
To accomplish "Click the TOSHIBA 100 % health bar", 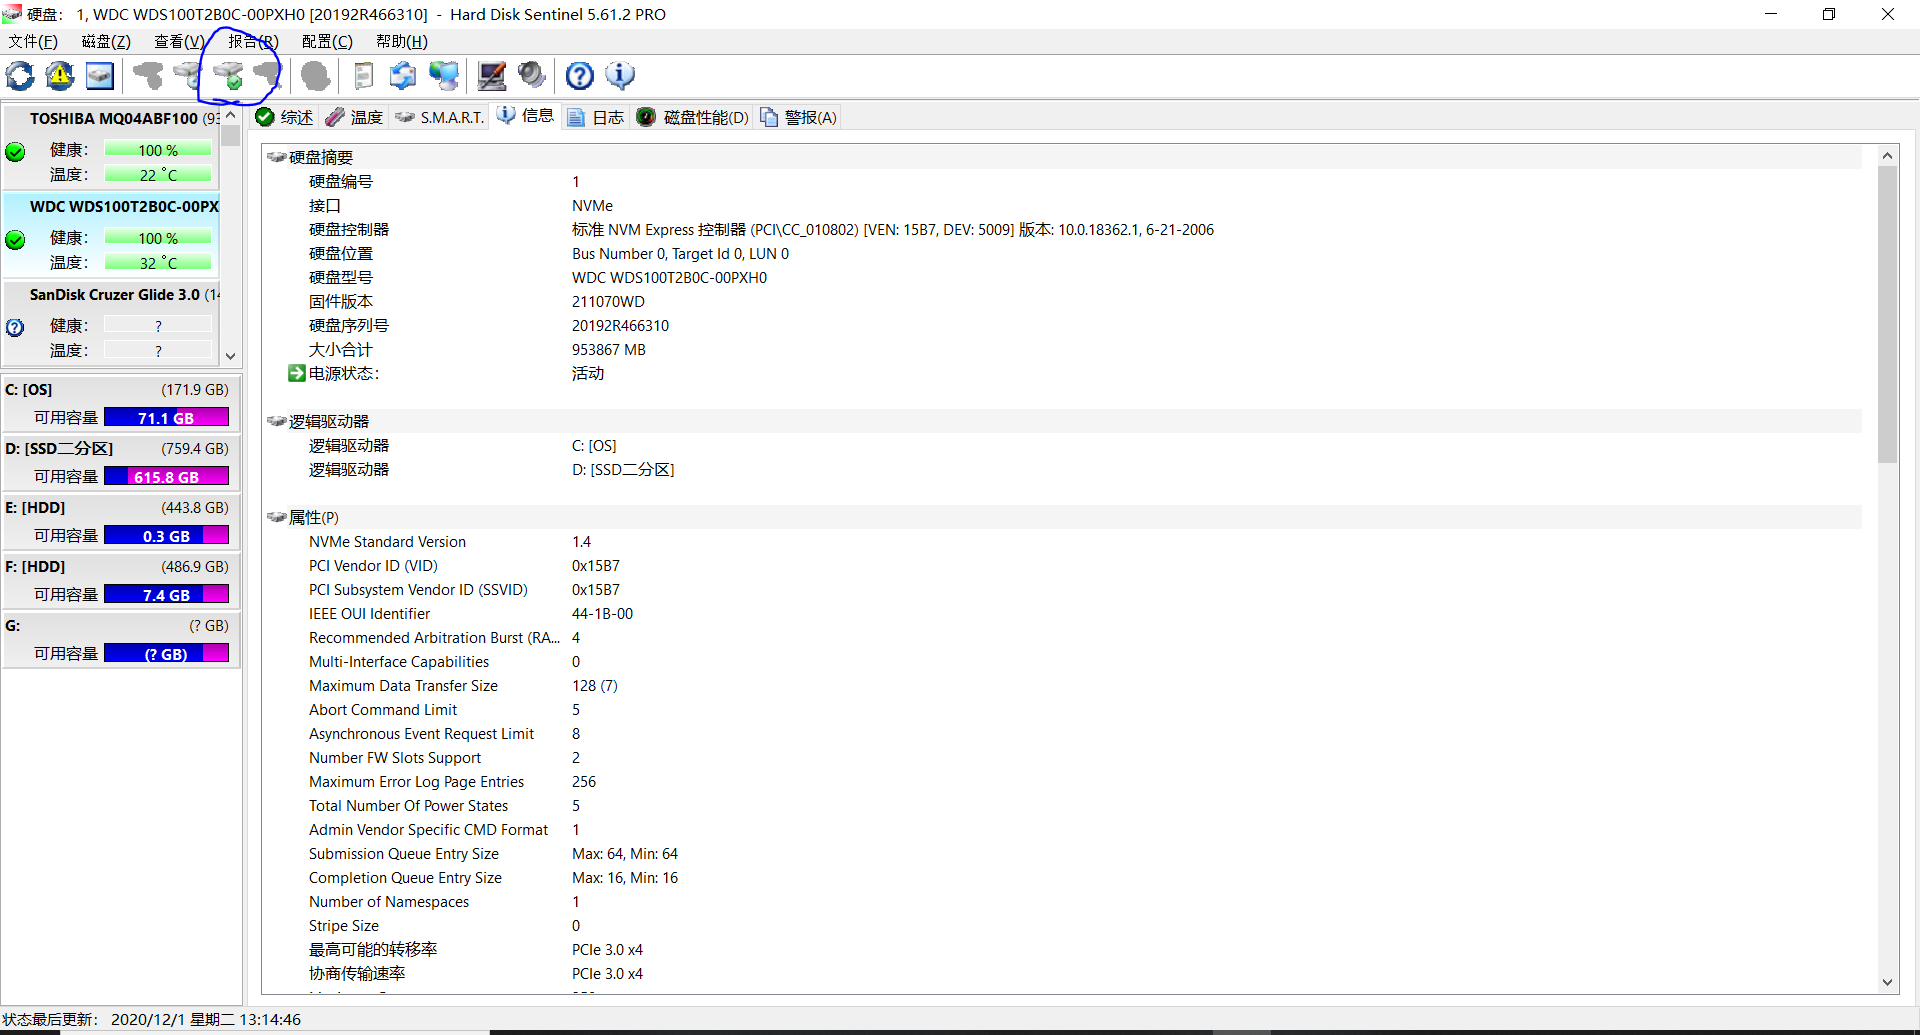I will pos(158,150).
